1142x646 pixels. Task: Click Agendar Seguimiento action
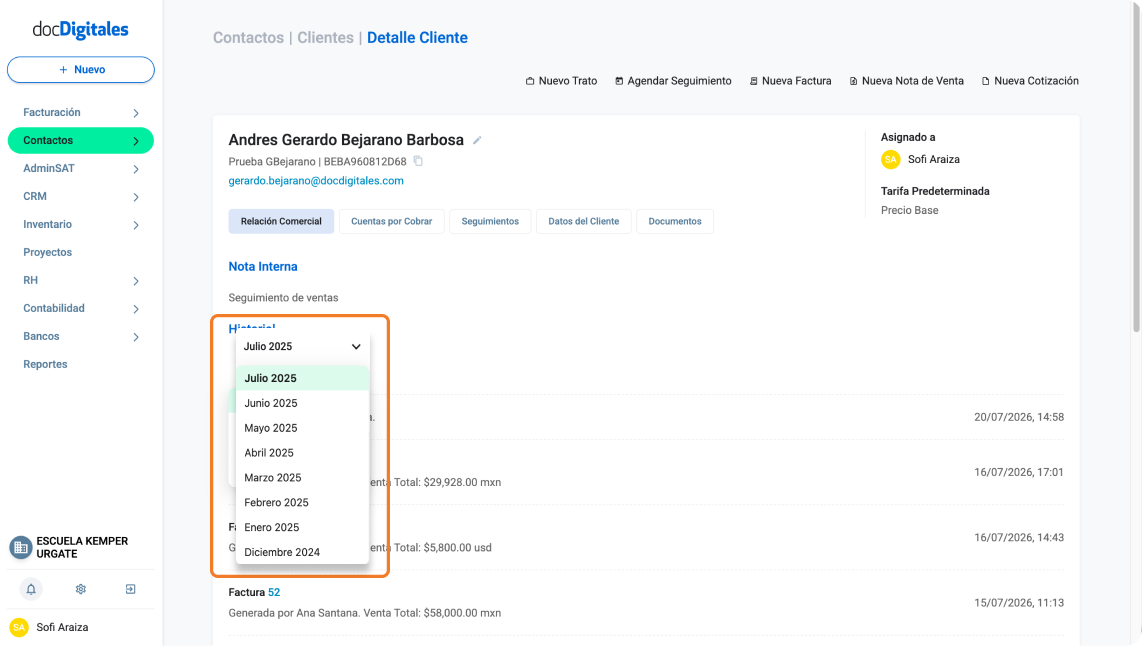673,81
